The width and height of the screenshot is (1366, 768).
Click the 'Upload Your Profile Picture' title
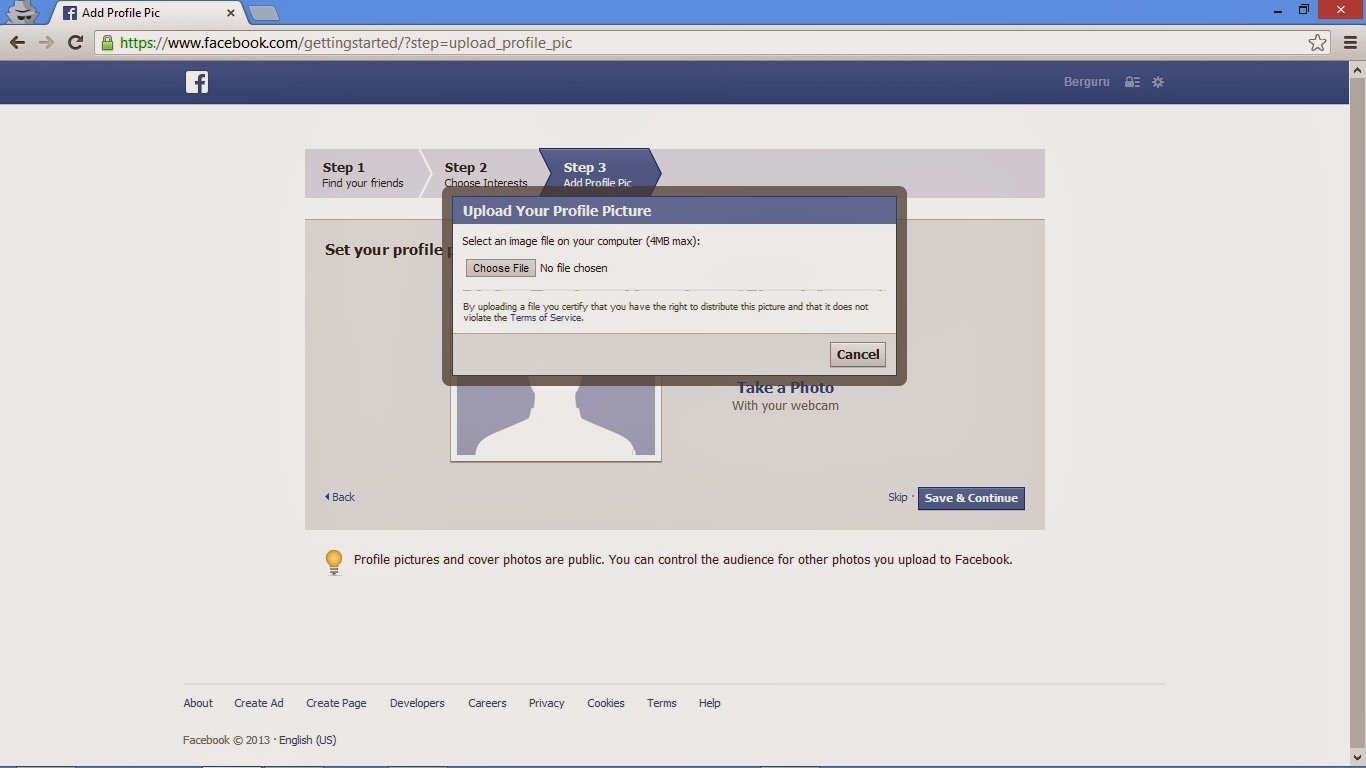[x=557, y=211]
